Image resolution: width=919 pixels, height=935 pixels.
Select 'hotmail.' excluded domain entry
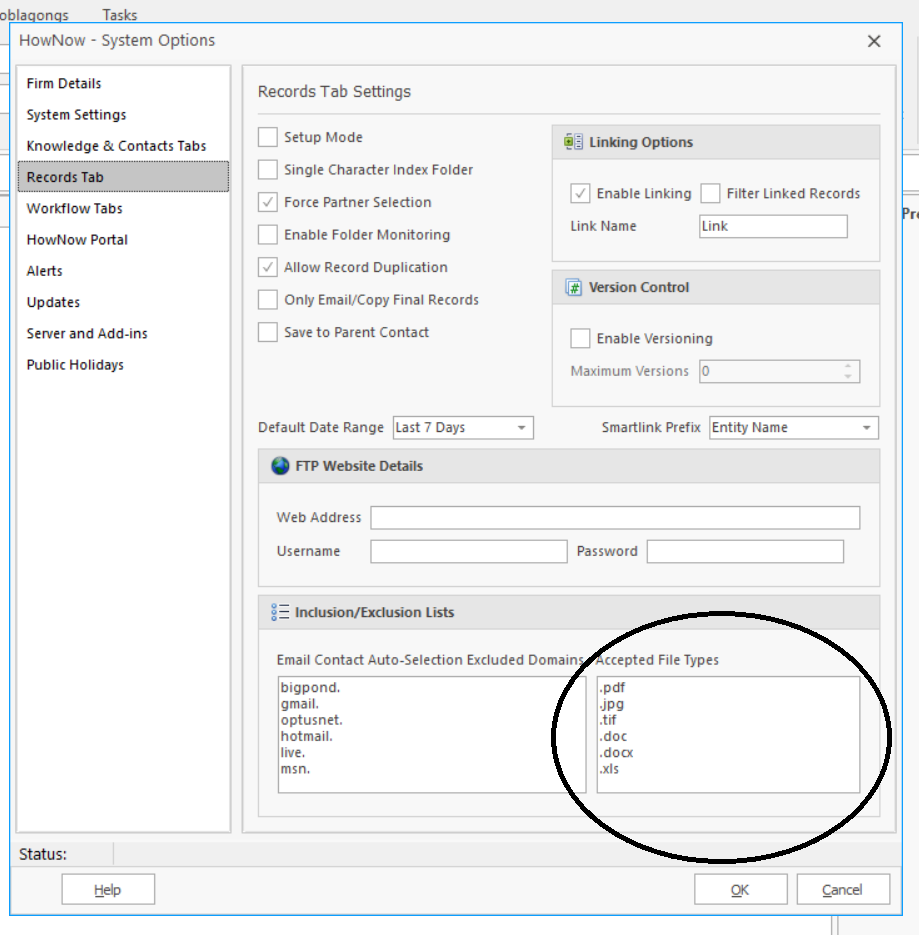(x=307, y=736)
